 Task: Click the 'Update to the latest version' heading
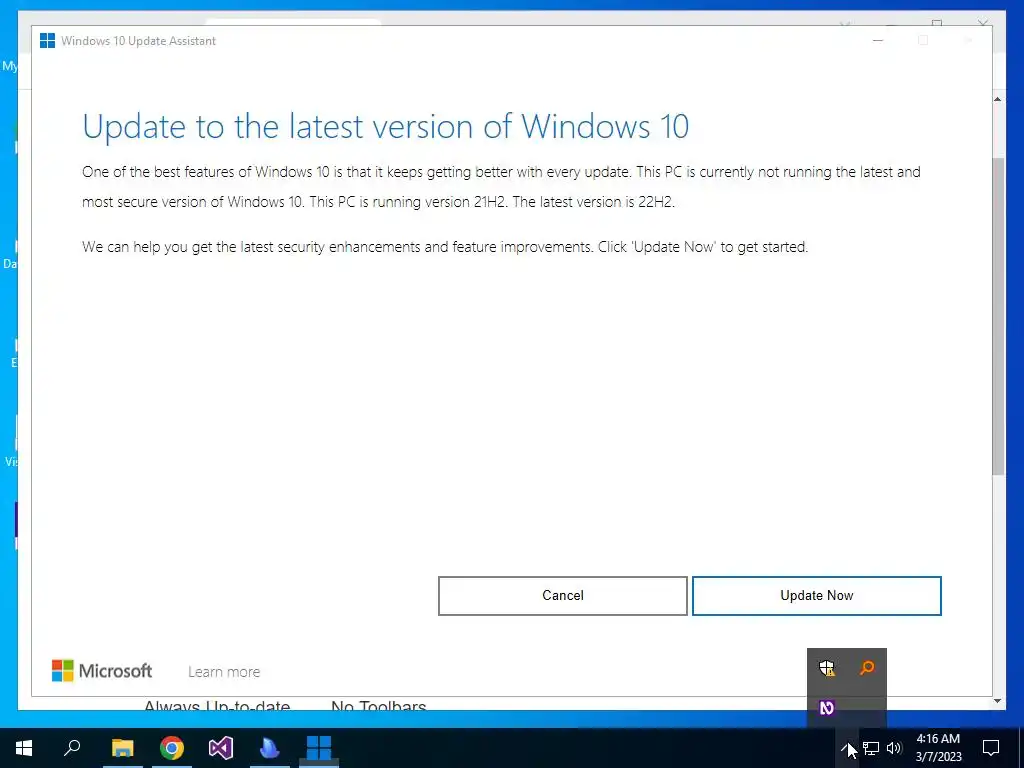tap(385, 127)
